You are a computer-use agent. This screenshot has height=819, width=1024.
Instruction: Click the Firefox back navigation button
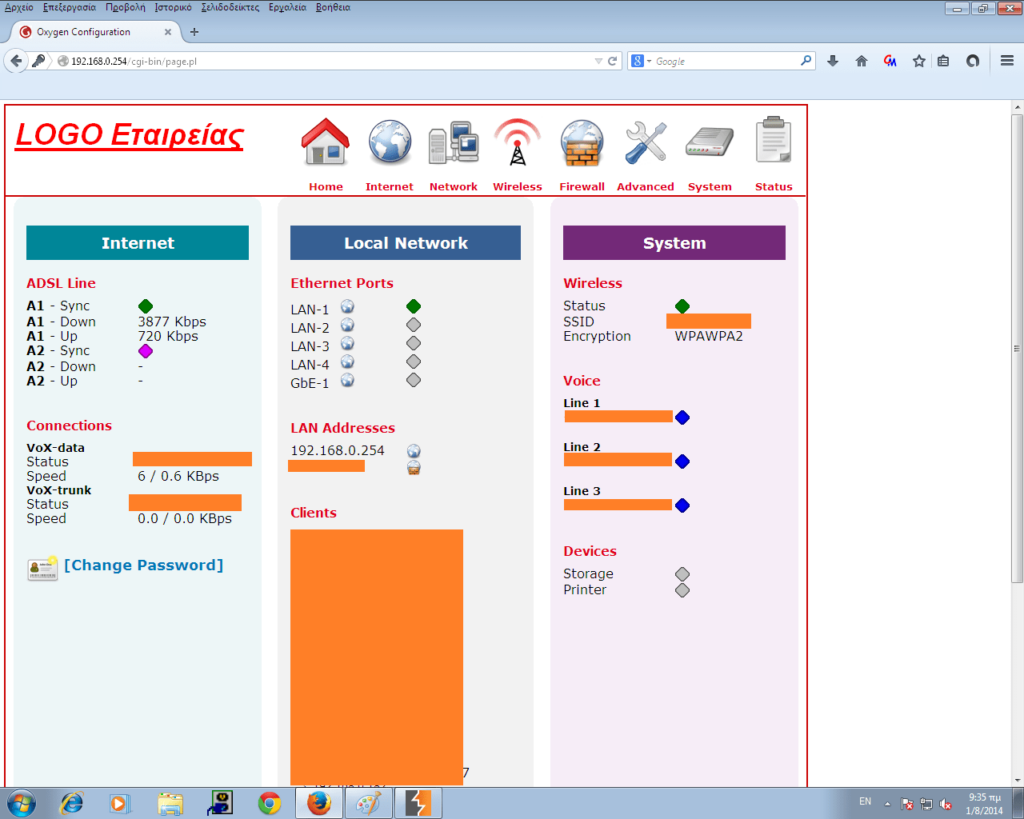click(x=16, y=61)
